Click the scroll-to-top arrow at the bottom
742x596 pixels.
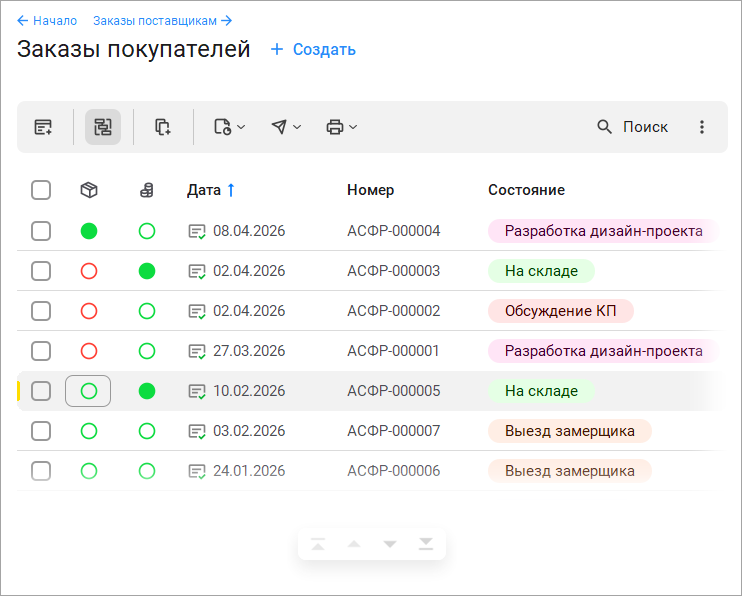(318, 544)
